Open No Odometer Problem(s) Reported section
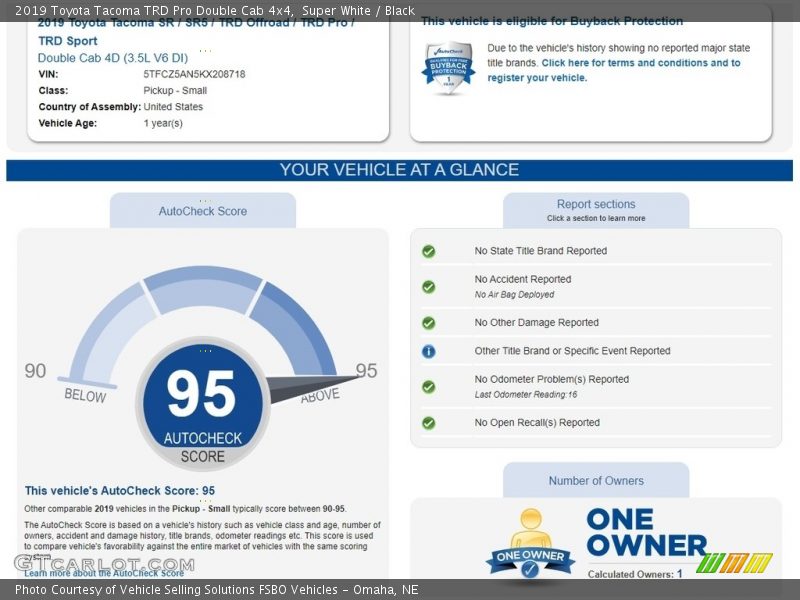Viewport: 800px width, 600px height. coord(595,386)
